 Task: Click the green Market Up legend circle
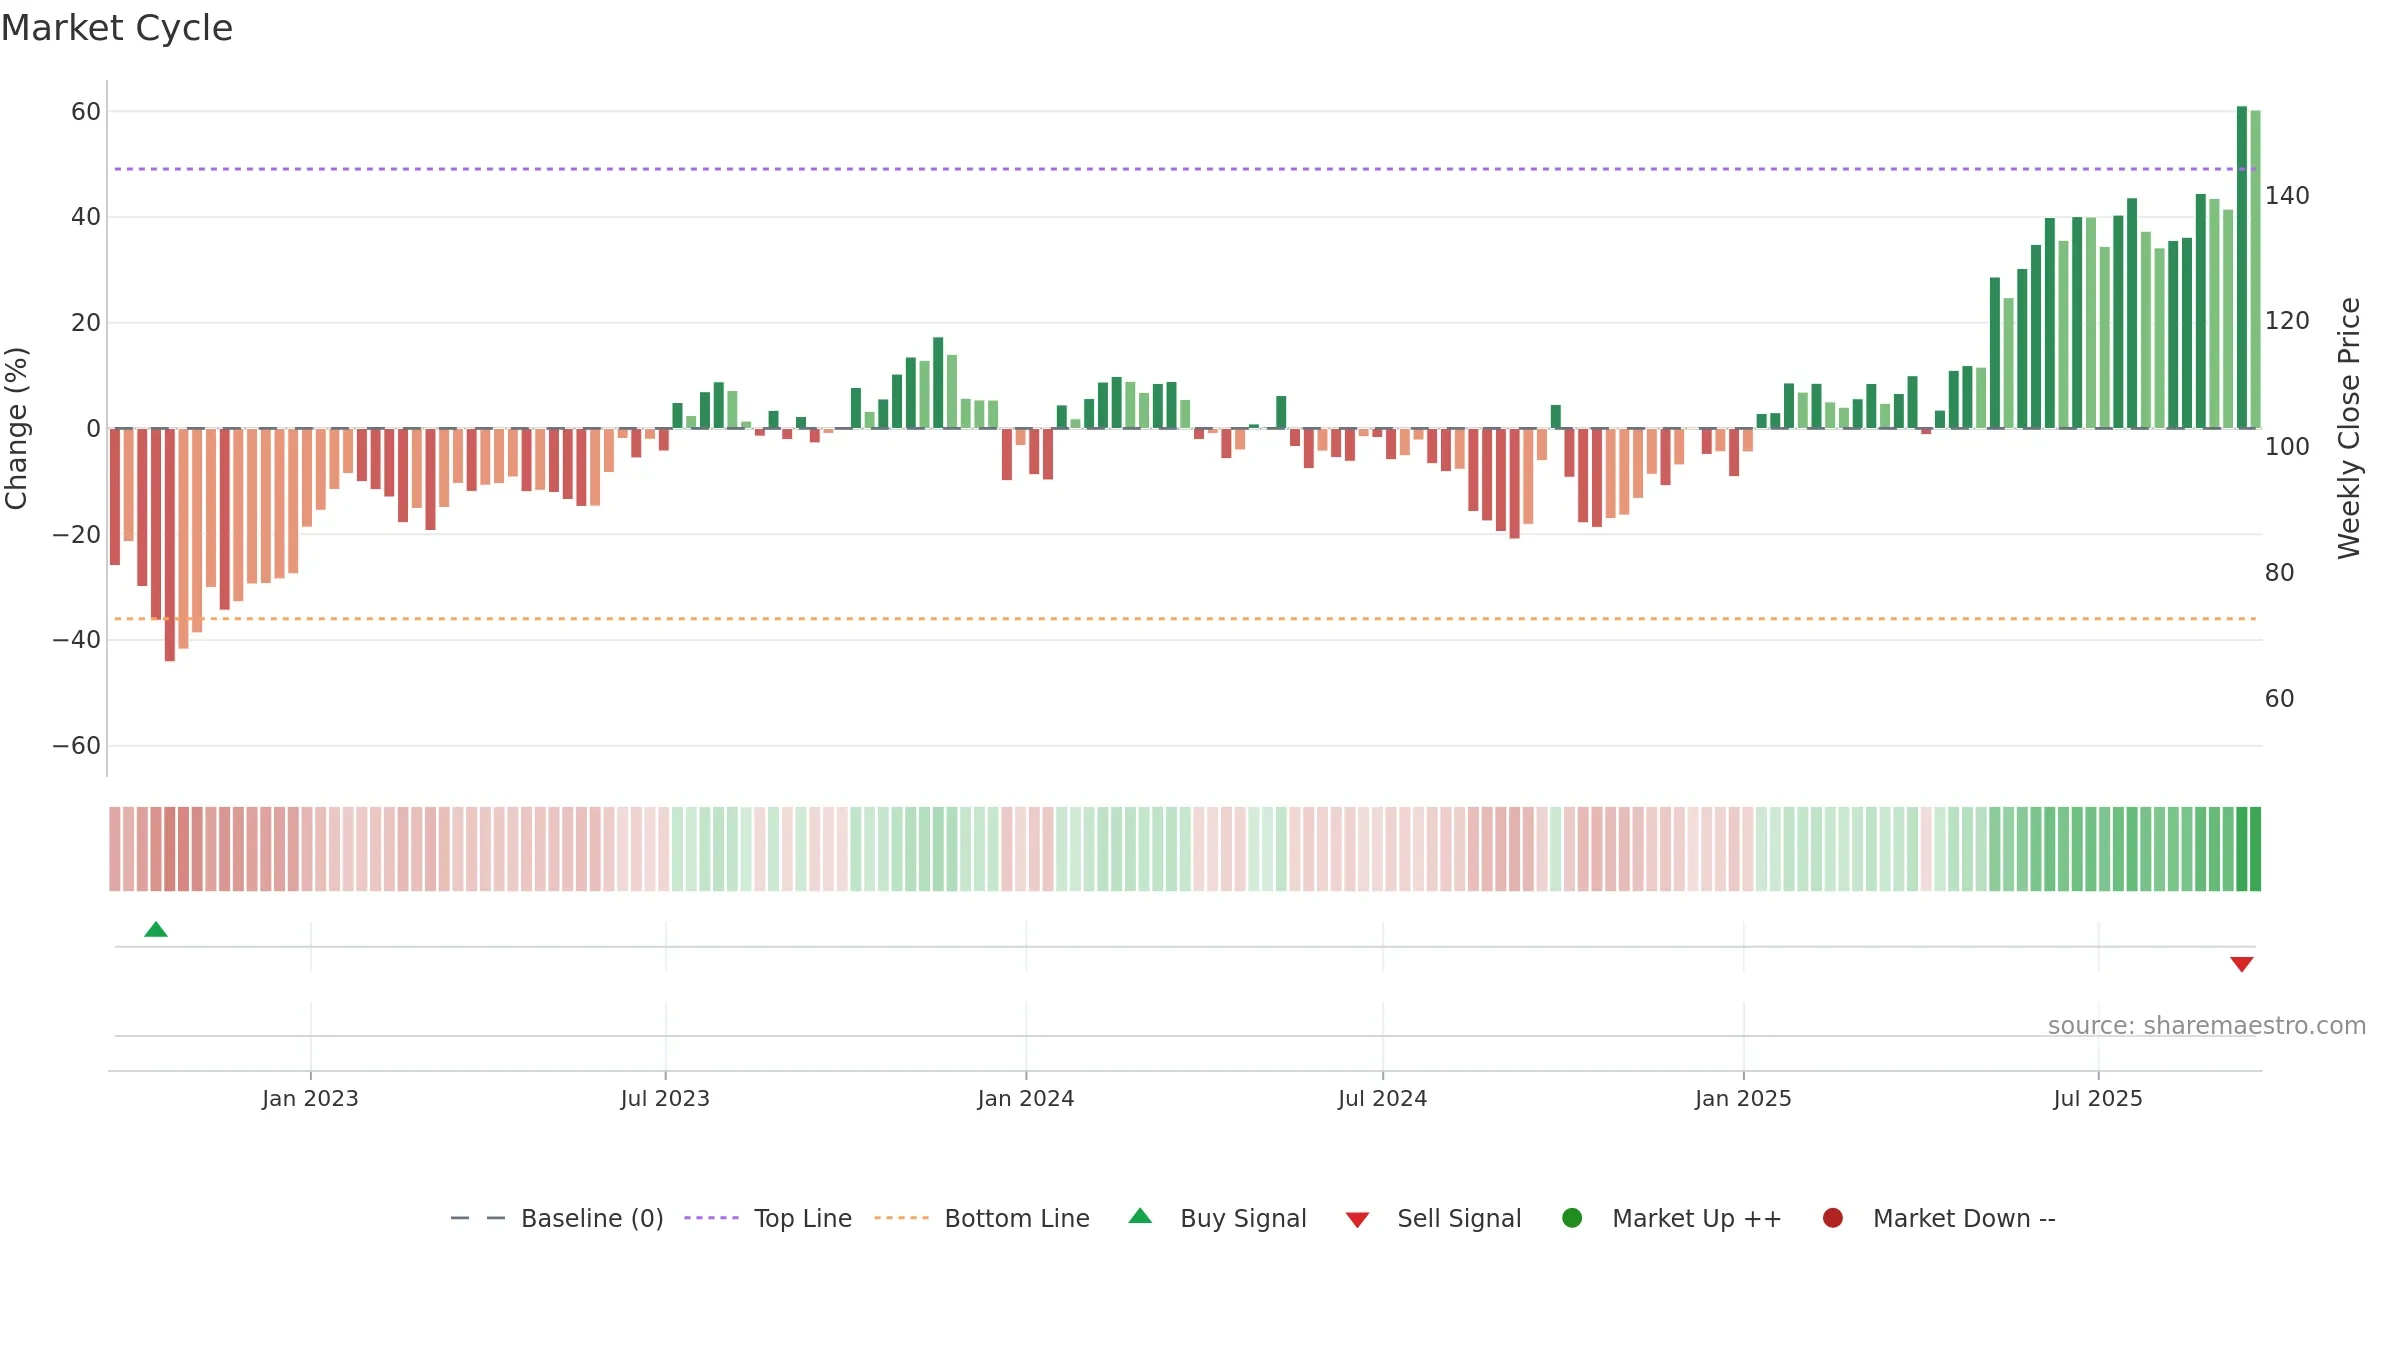(x=1572, y=1218)
